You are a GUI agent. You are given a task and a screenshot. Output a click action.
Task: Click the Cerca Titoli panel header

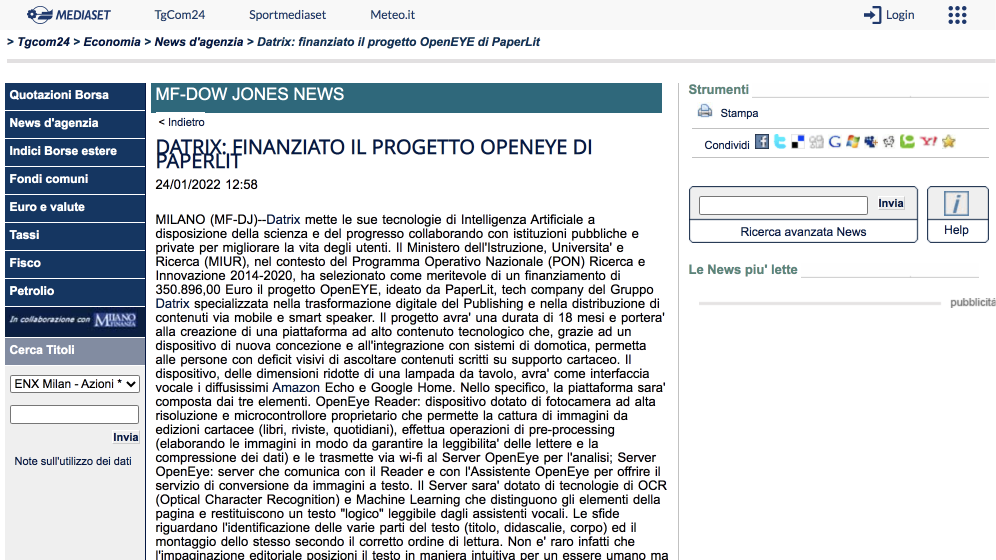[x=75, y=350]
